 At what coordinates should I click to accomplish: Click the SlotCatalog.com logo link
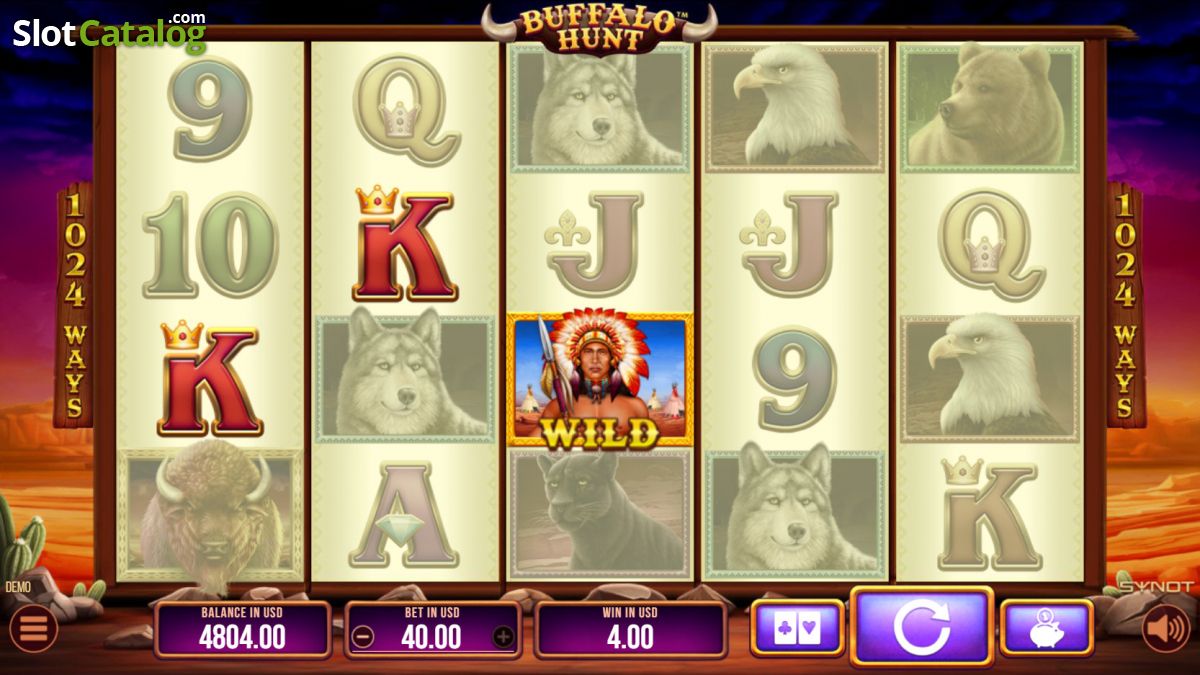point(109,33)
